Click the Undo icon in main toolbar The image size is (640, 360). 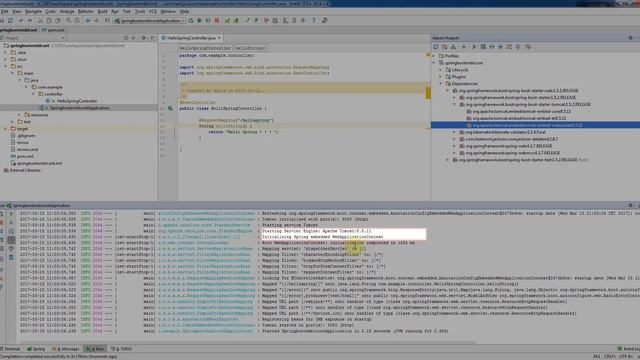point(21,20)
